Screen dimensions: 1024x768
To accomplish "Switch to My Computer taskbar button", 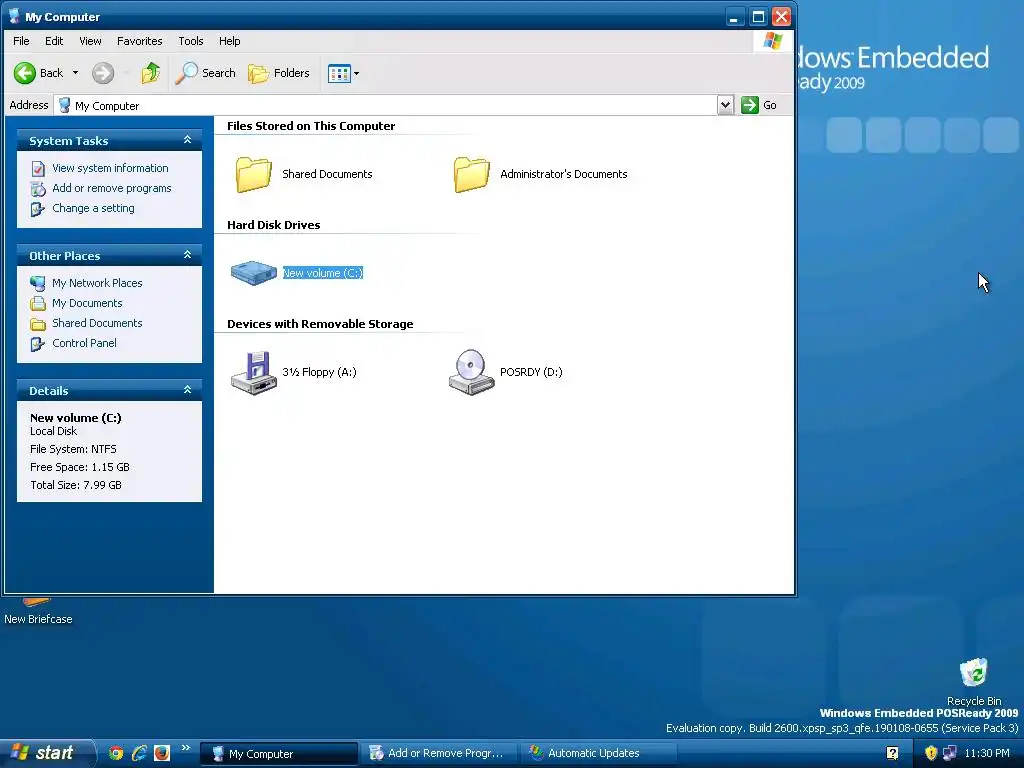I will pos(279,754).
